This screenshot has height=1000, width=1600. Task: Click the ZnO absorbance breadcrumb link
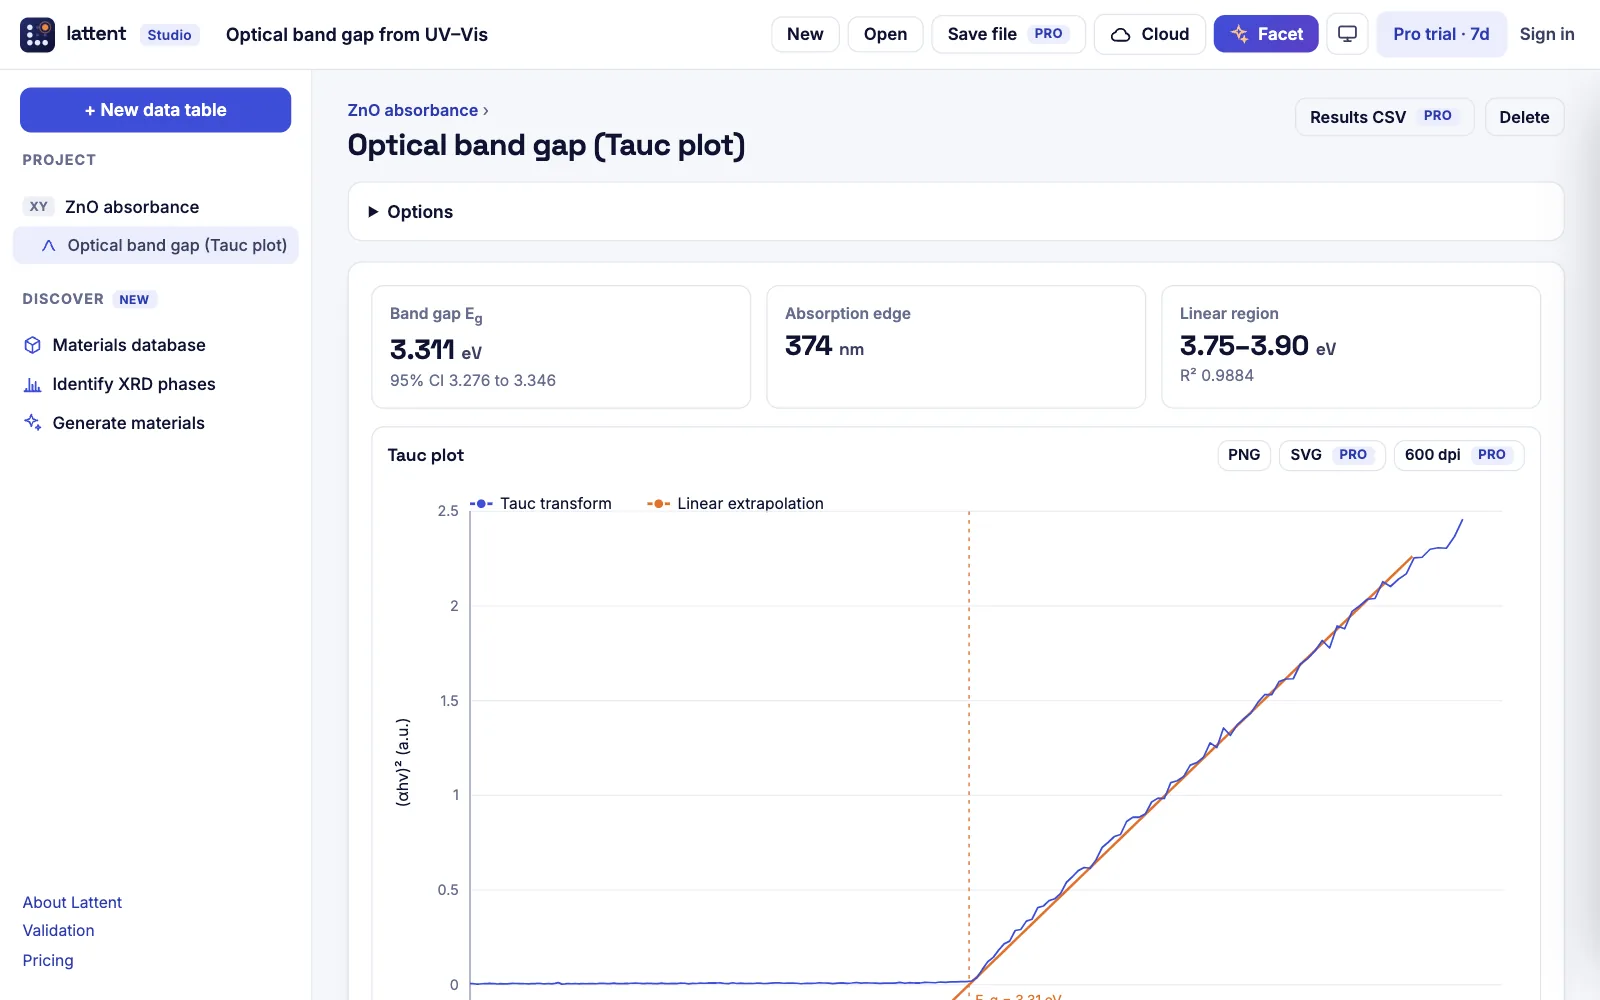click(x=413, y=110)
